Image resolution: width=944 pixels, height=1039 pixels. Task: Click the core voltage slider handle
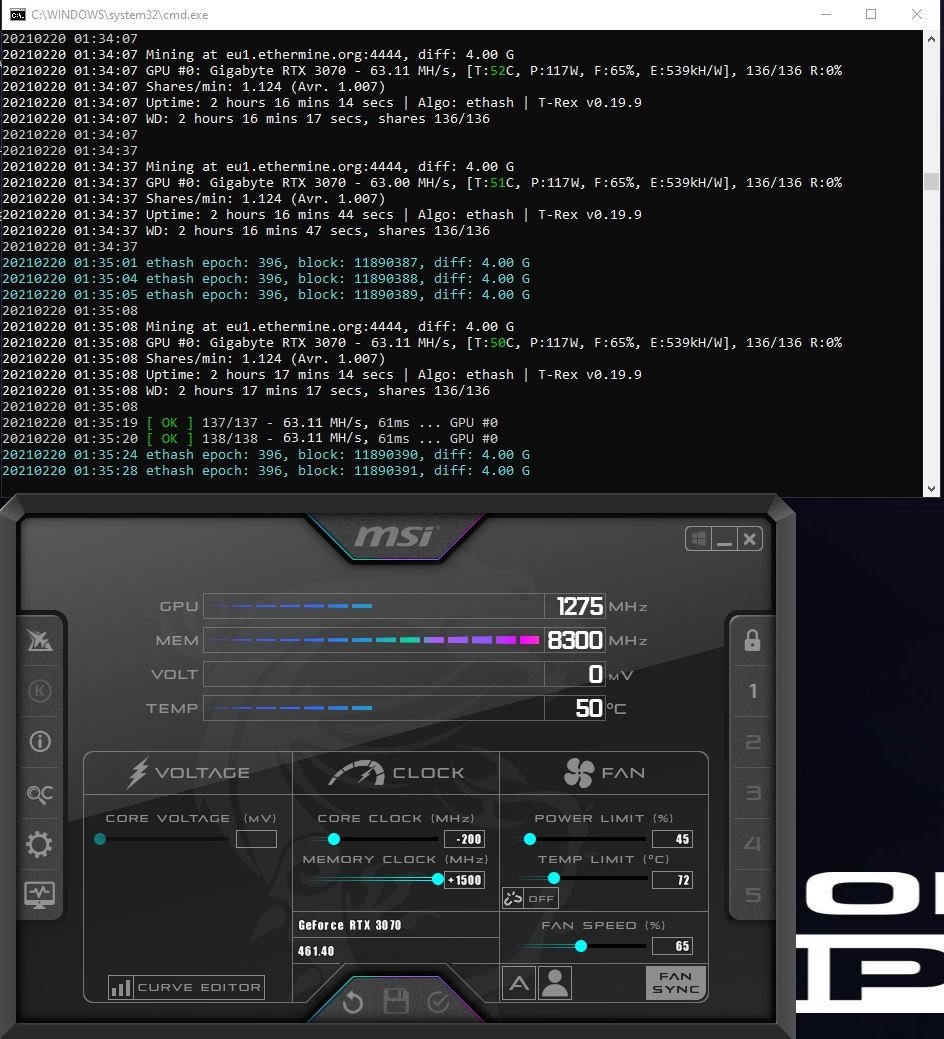pyautogui.click(x=100, y=839)
